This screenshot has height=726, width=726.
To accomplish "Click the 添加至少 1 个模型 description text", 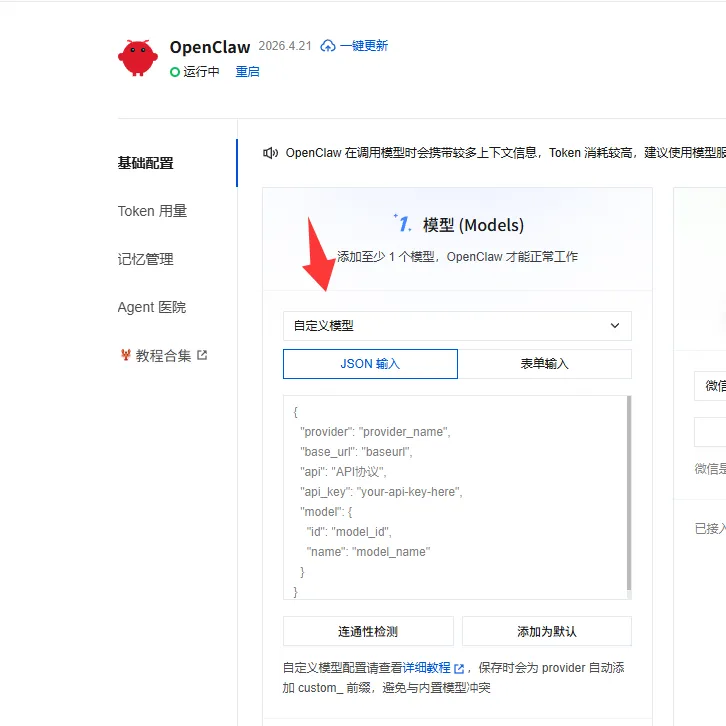I will [x=457, y=257].
